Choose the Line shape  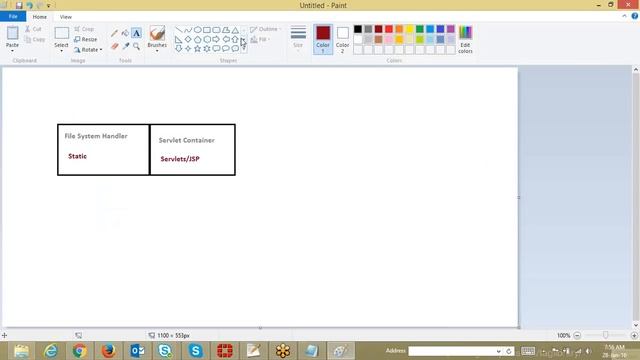click(179, 30)
